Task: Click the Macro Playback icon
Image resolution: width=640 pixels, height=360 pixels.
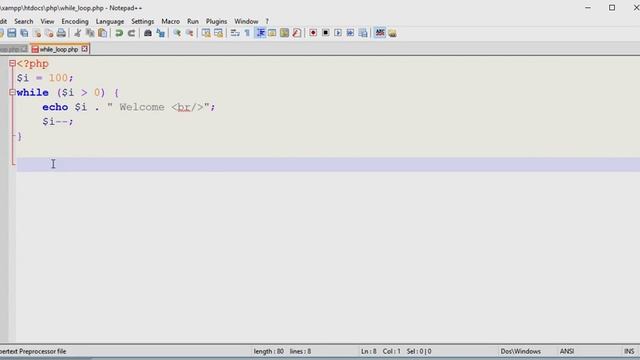Action: click(x=338, y=33)
